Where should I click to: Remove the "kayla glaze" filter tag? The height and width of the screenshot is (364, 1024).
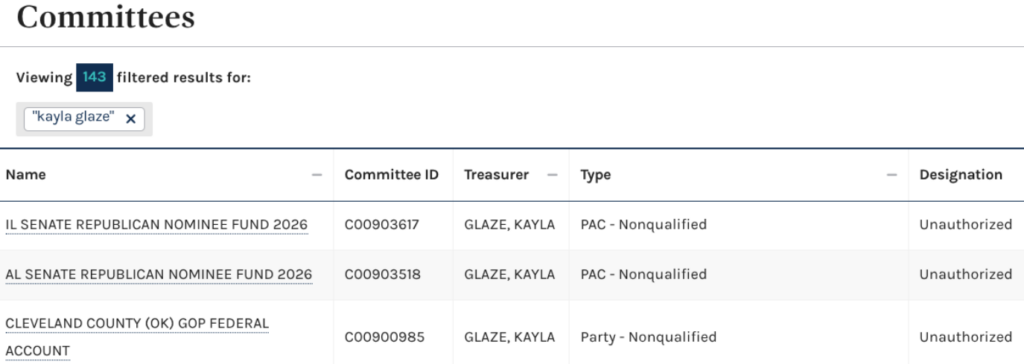(131, 119)
